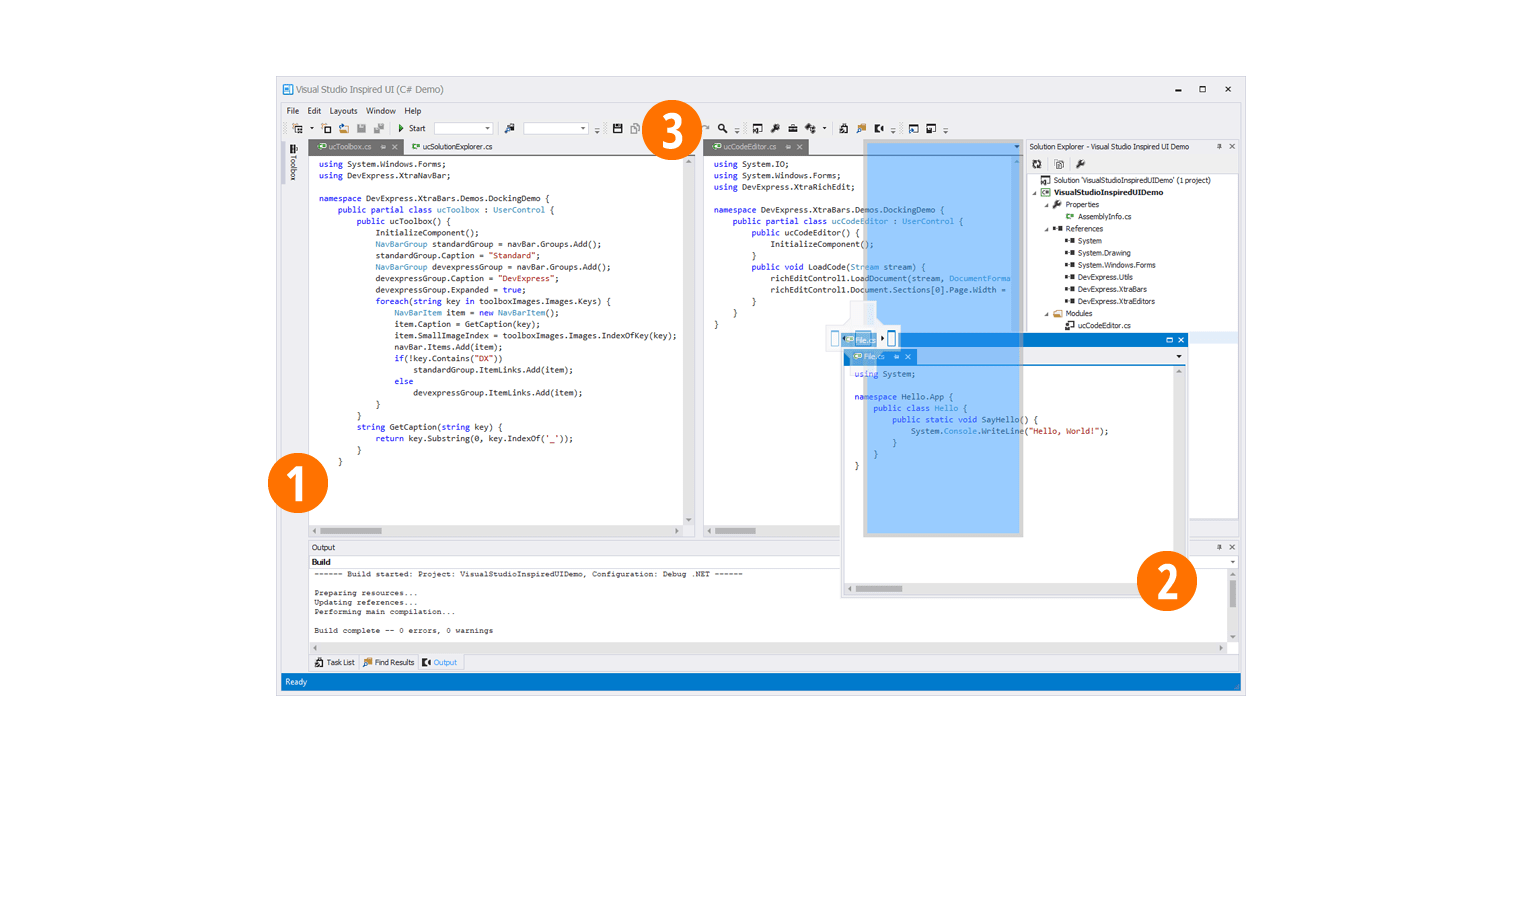Toggle auto-hide pin on Solution Explorer panel

point(1219,147)
